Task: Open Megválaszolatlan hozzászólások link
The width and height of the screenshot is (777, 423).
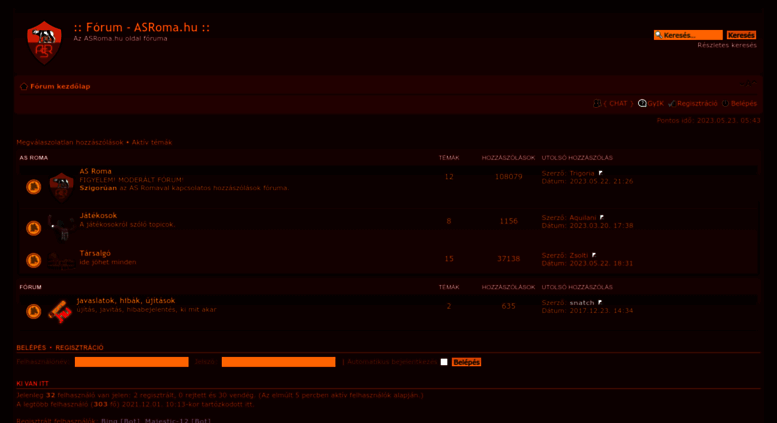Action: pyautogui.click(x=70, y=142)
